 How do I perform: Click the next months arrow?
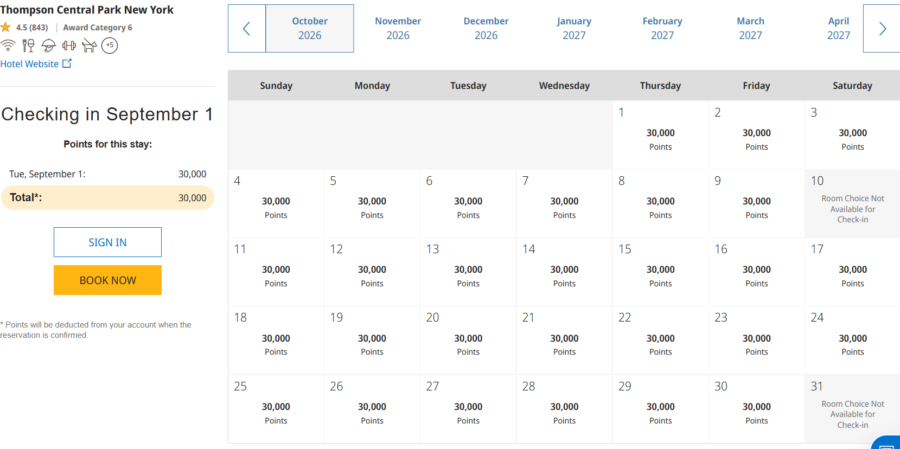[x=882, y=29]
